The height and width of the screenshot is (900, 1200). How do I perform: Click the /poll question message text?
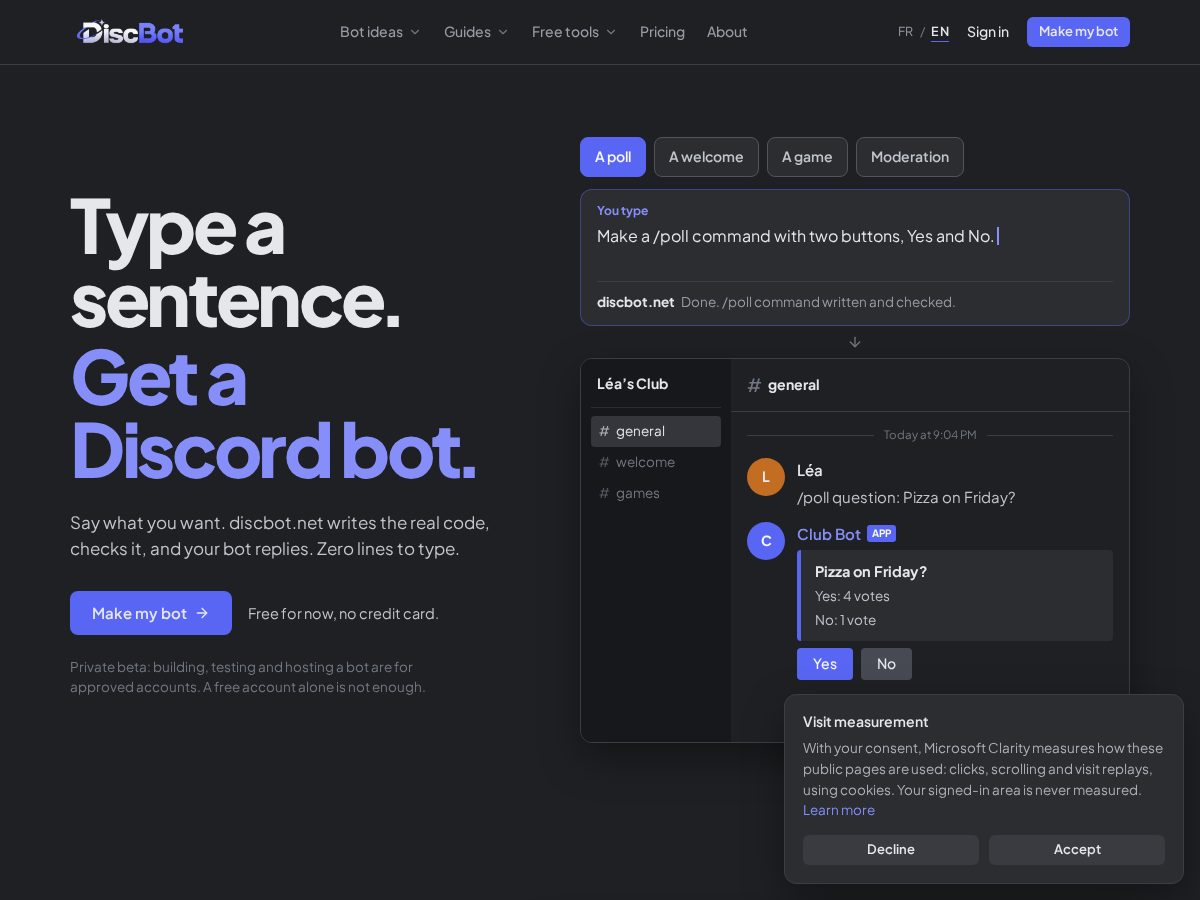pyautogui.click(x=906, y=497)
